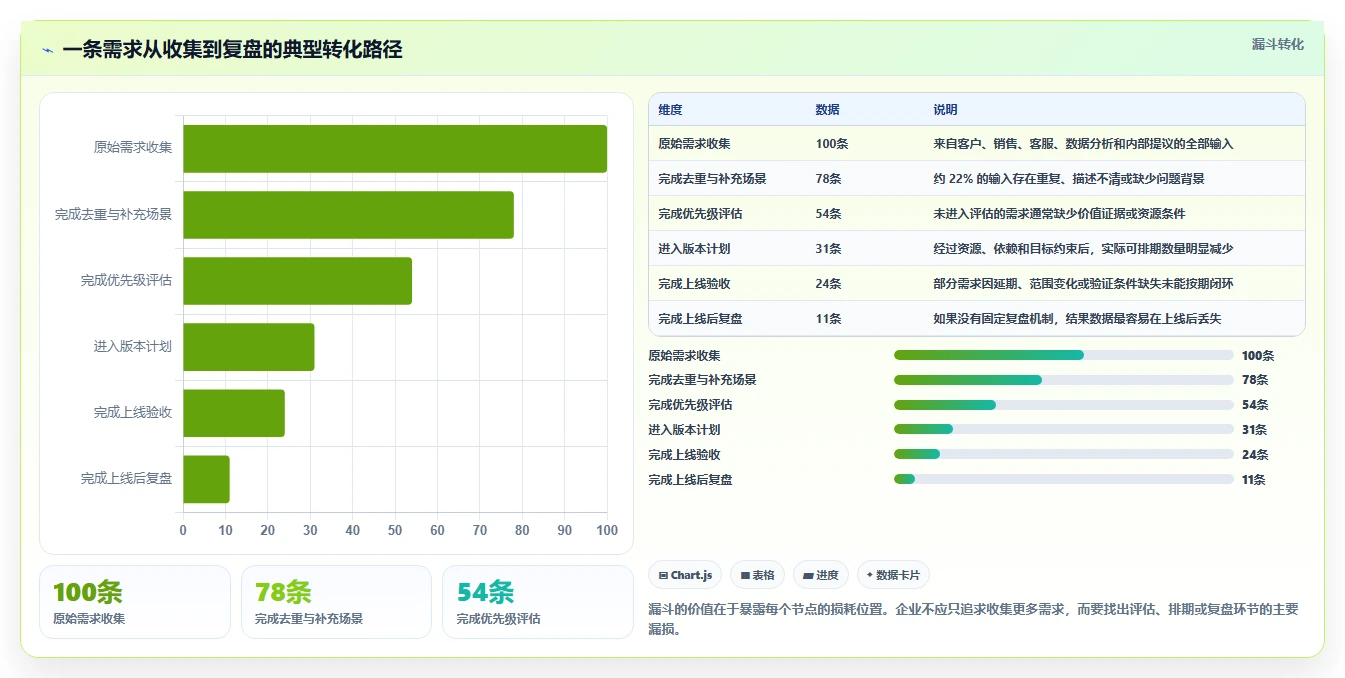Click the 100条 原始需求收集 stat card

135,602
